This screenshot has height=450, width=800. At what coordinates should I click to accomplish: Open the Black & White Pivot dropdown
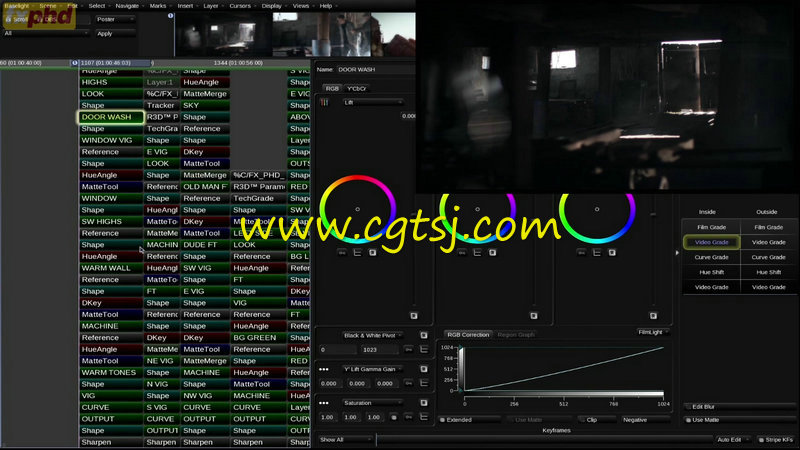click(372, 335)
